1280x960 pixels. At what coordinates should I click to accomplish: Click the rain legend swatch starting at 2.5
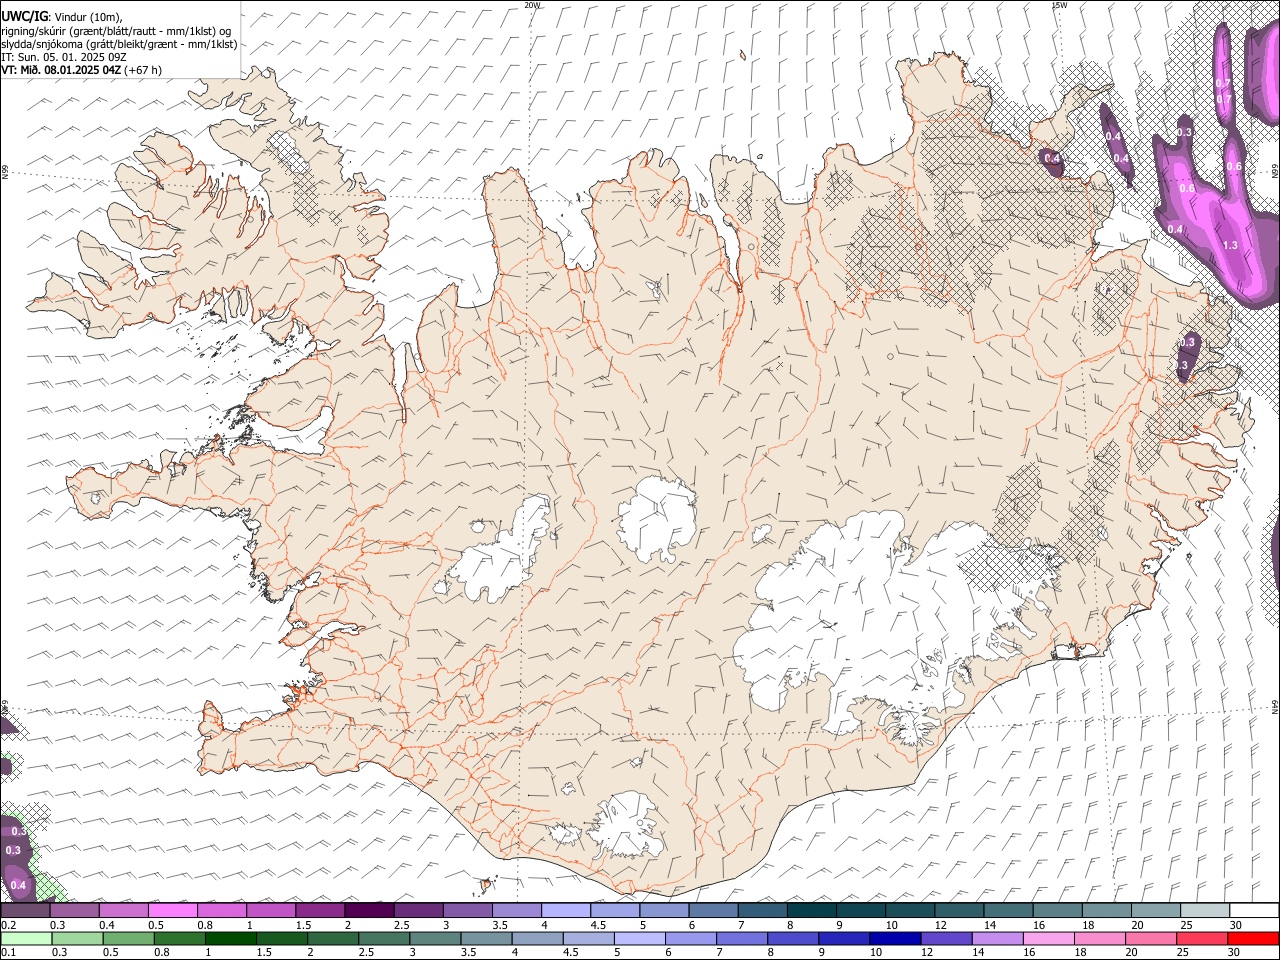tap(382, 938)
